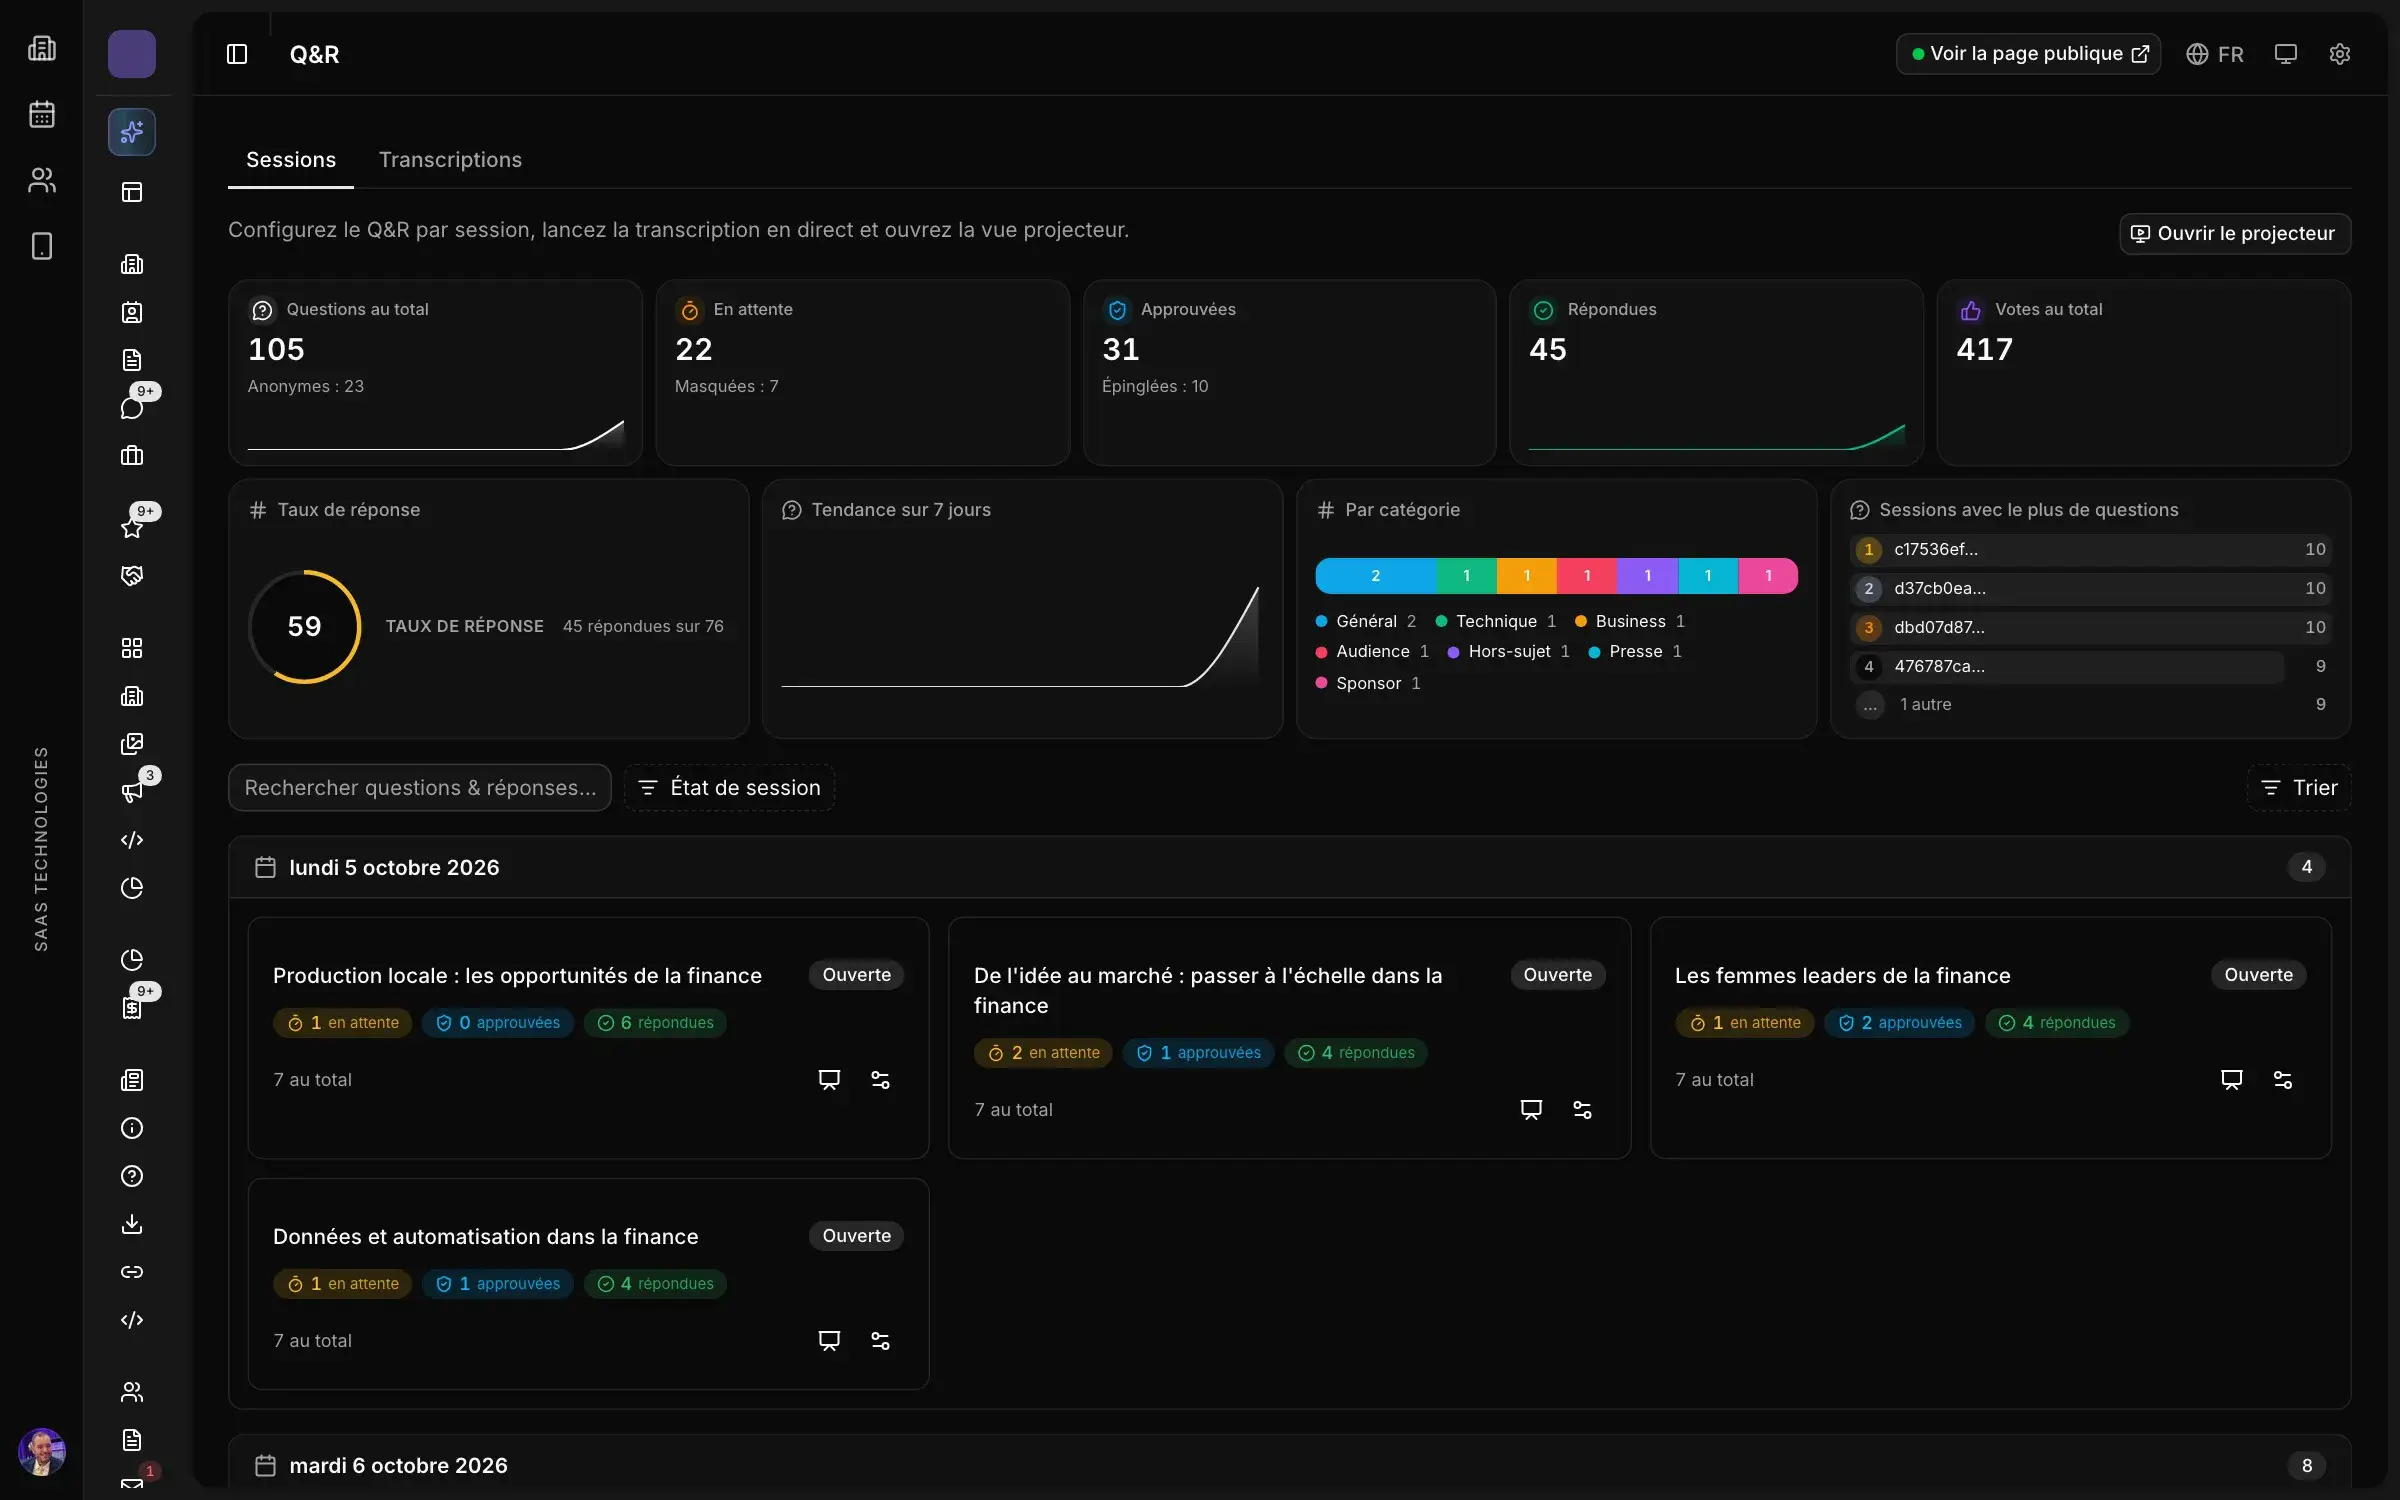Open settings sliders for Données et automatisation

click(x=880, y=1341)
